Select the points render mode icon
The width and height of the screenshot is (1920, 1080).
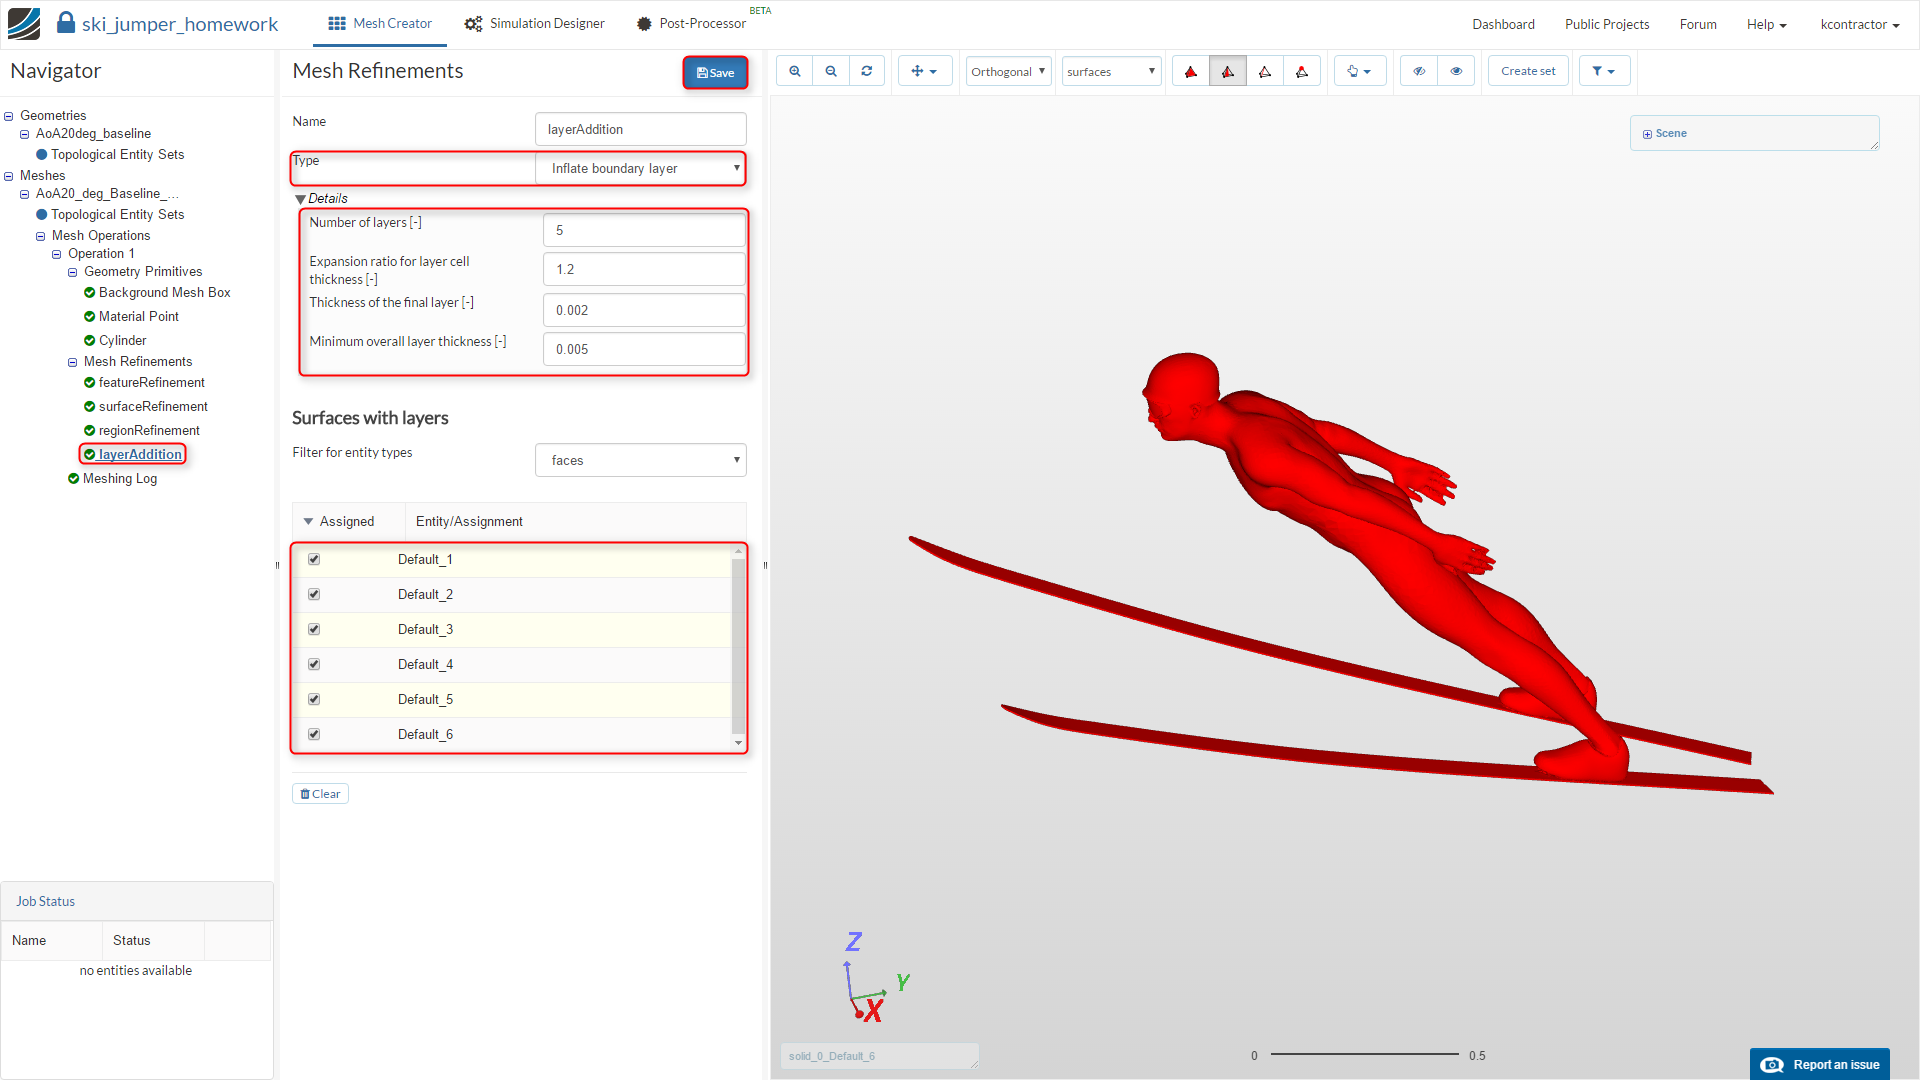point(1302,71)
